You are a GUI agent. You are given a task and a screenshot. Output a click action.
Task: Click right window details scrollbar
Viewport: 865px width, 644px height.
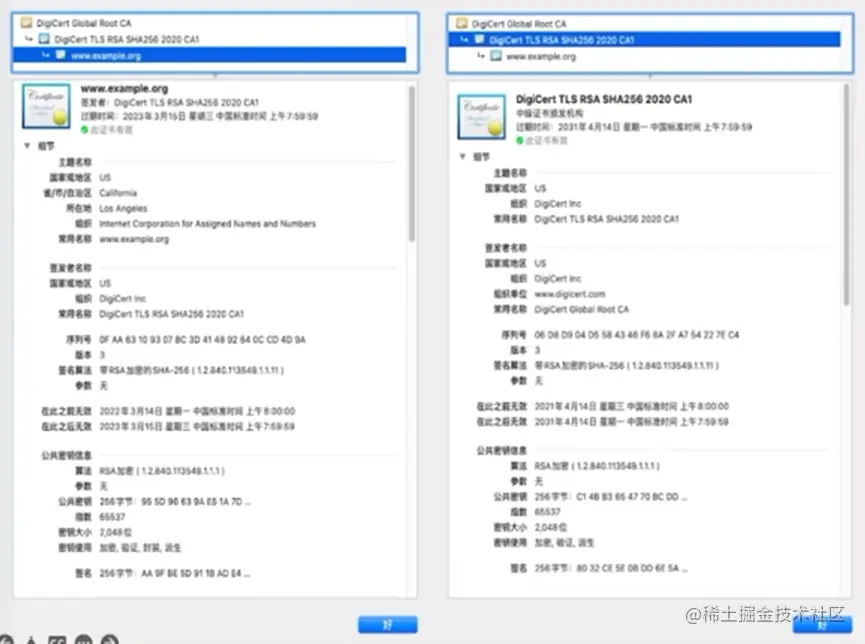[847, 195]
